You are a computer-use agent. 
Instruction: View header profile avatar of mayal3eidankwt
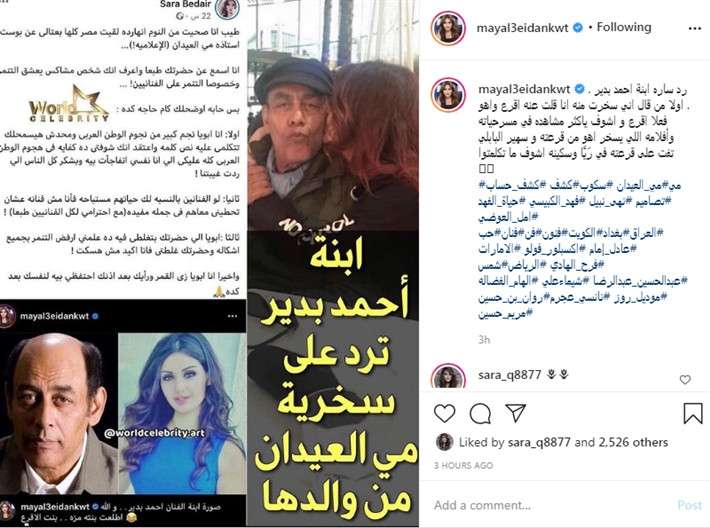click(448, 28)
